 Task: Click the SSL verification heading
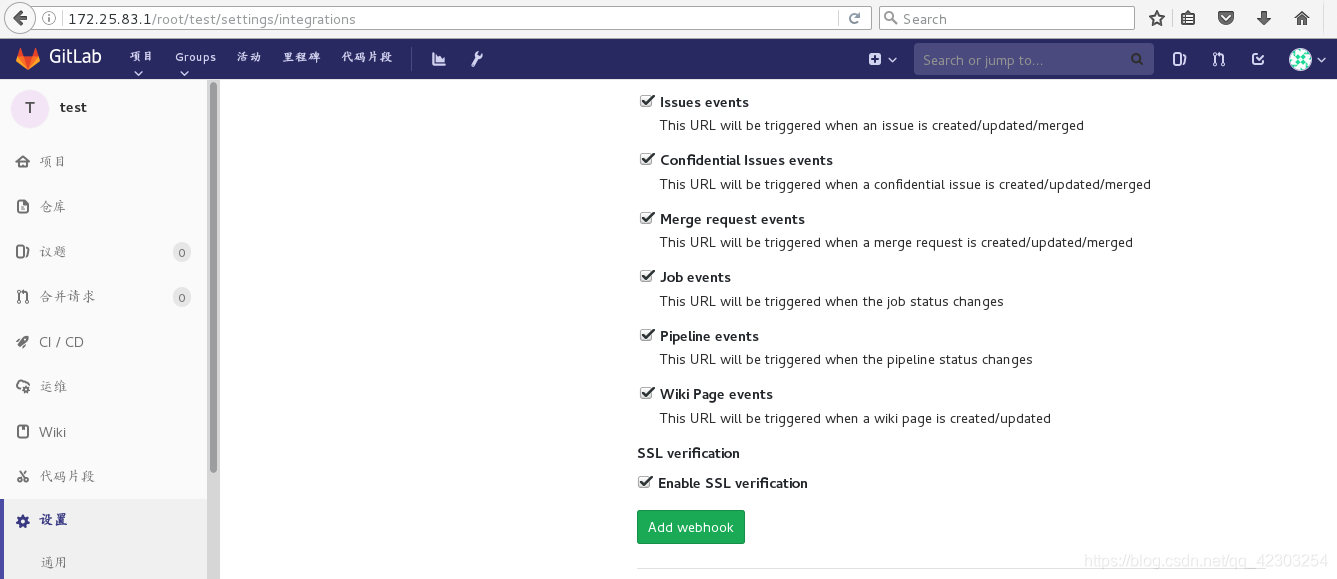click(688, 453)
